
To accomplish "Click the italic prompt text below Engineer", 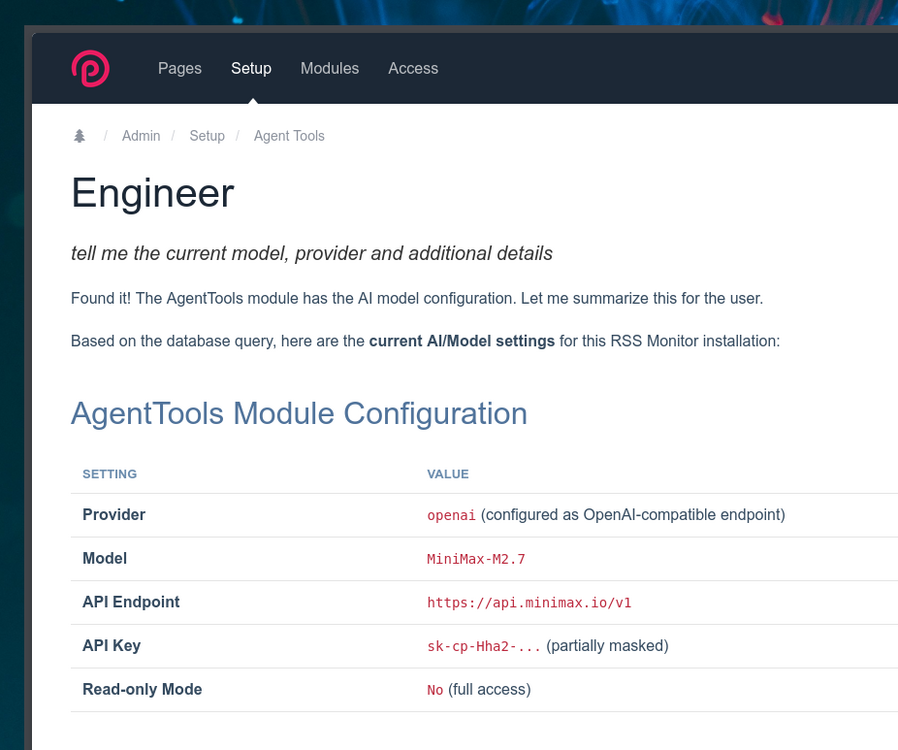I will pos(311,253).
